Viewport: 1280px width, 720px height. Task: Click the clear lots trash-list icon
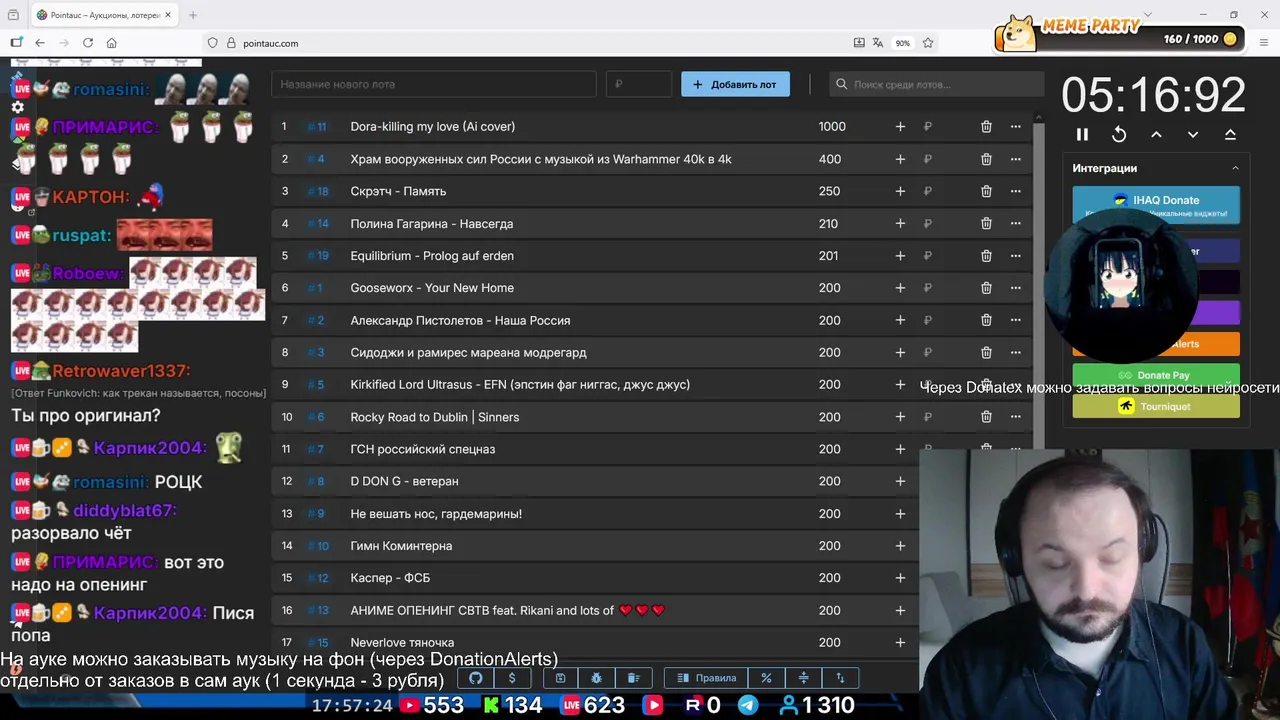pyautogui.click(x=633, y=678)
